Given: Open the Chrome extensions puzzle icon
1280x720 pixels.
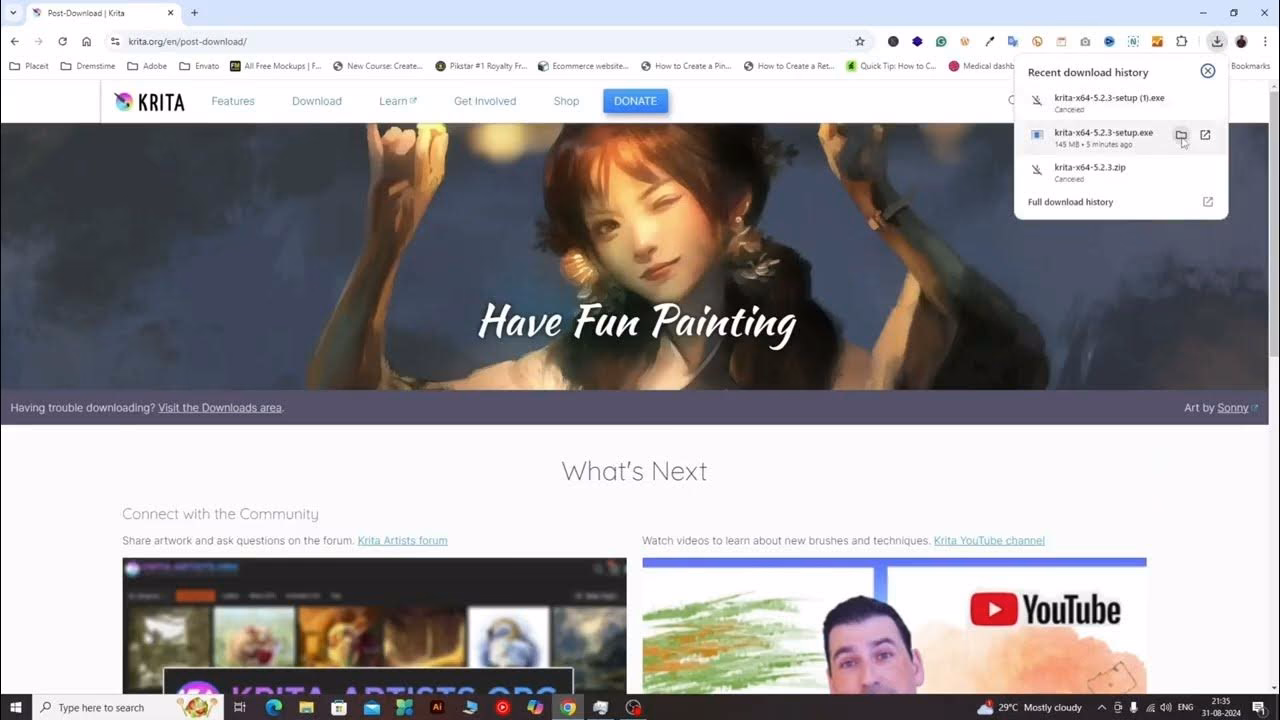Looking at the screenshot, I should (x=1181, y=41).
